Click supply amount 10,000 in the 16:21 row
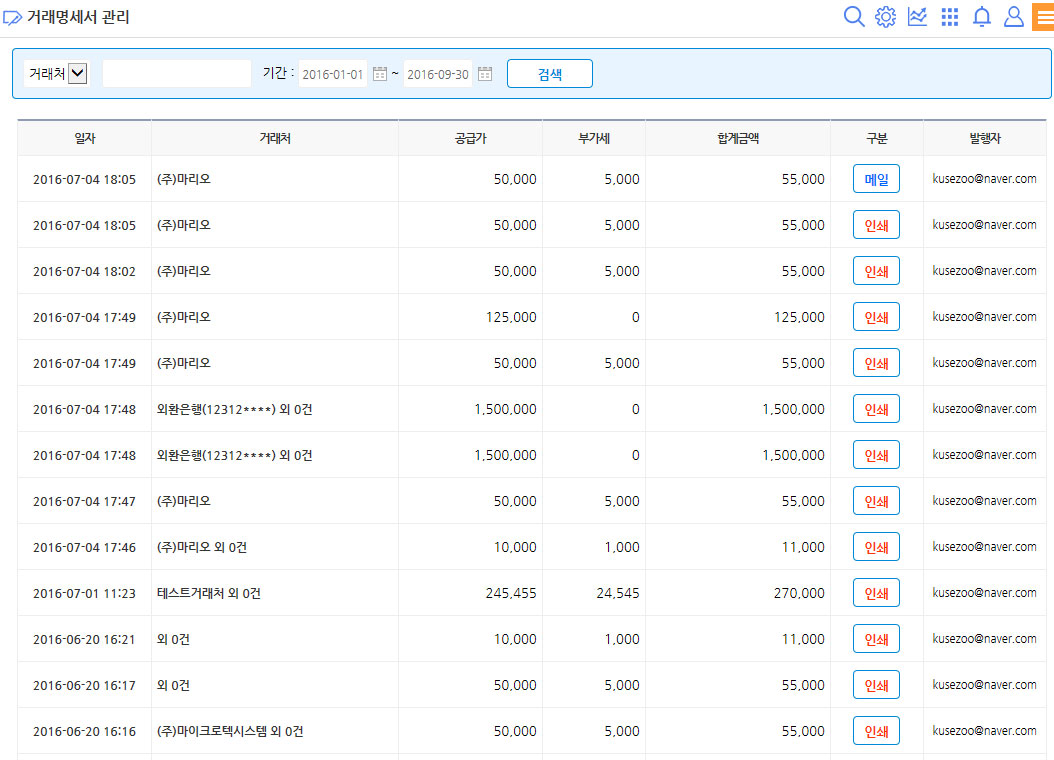This screenshot has height=760, width=1054. point(515,640)
